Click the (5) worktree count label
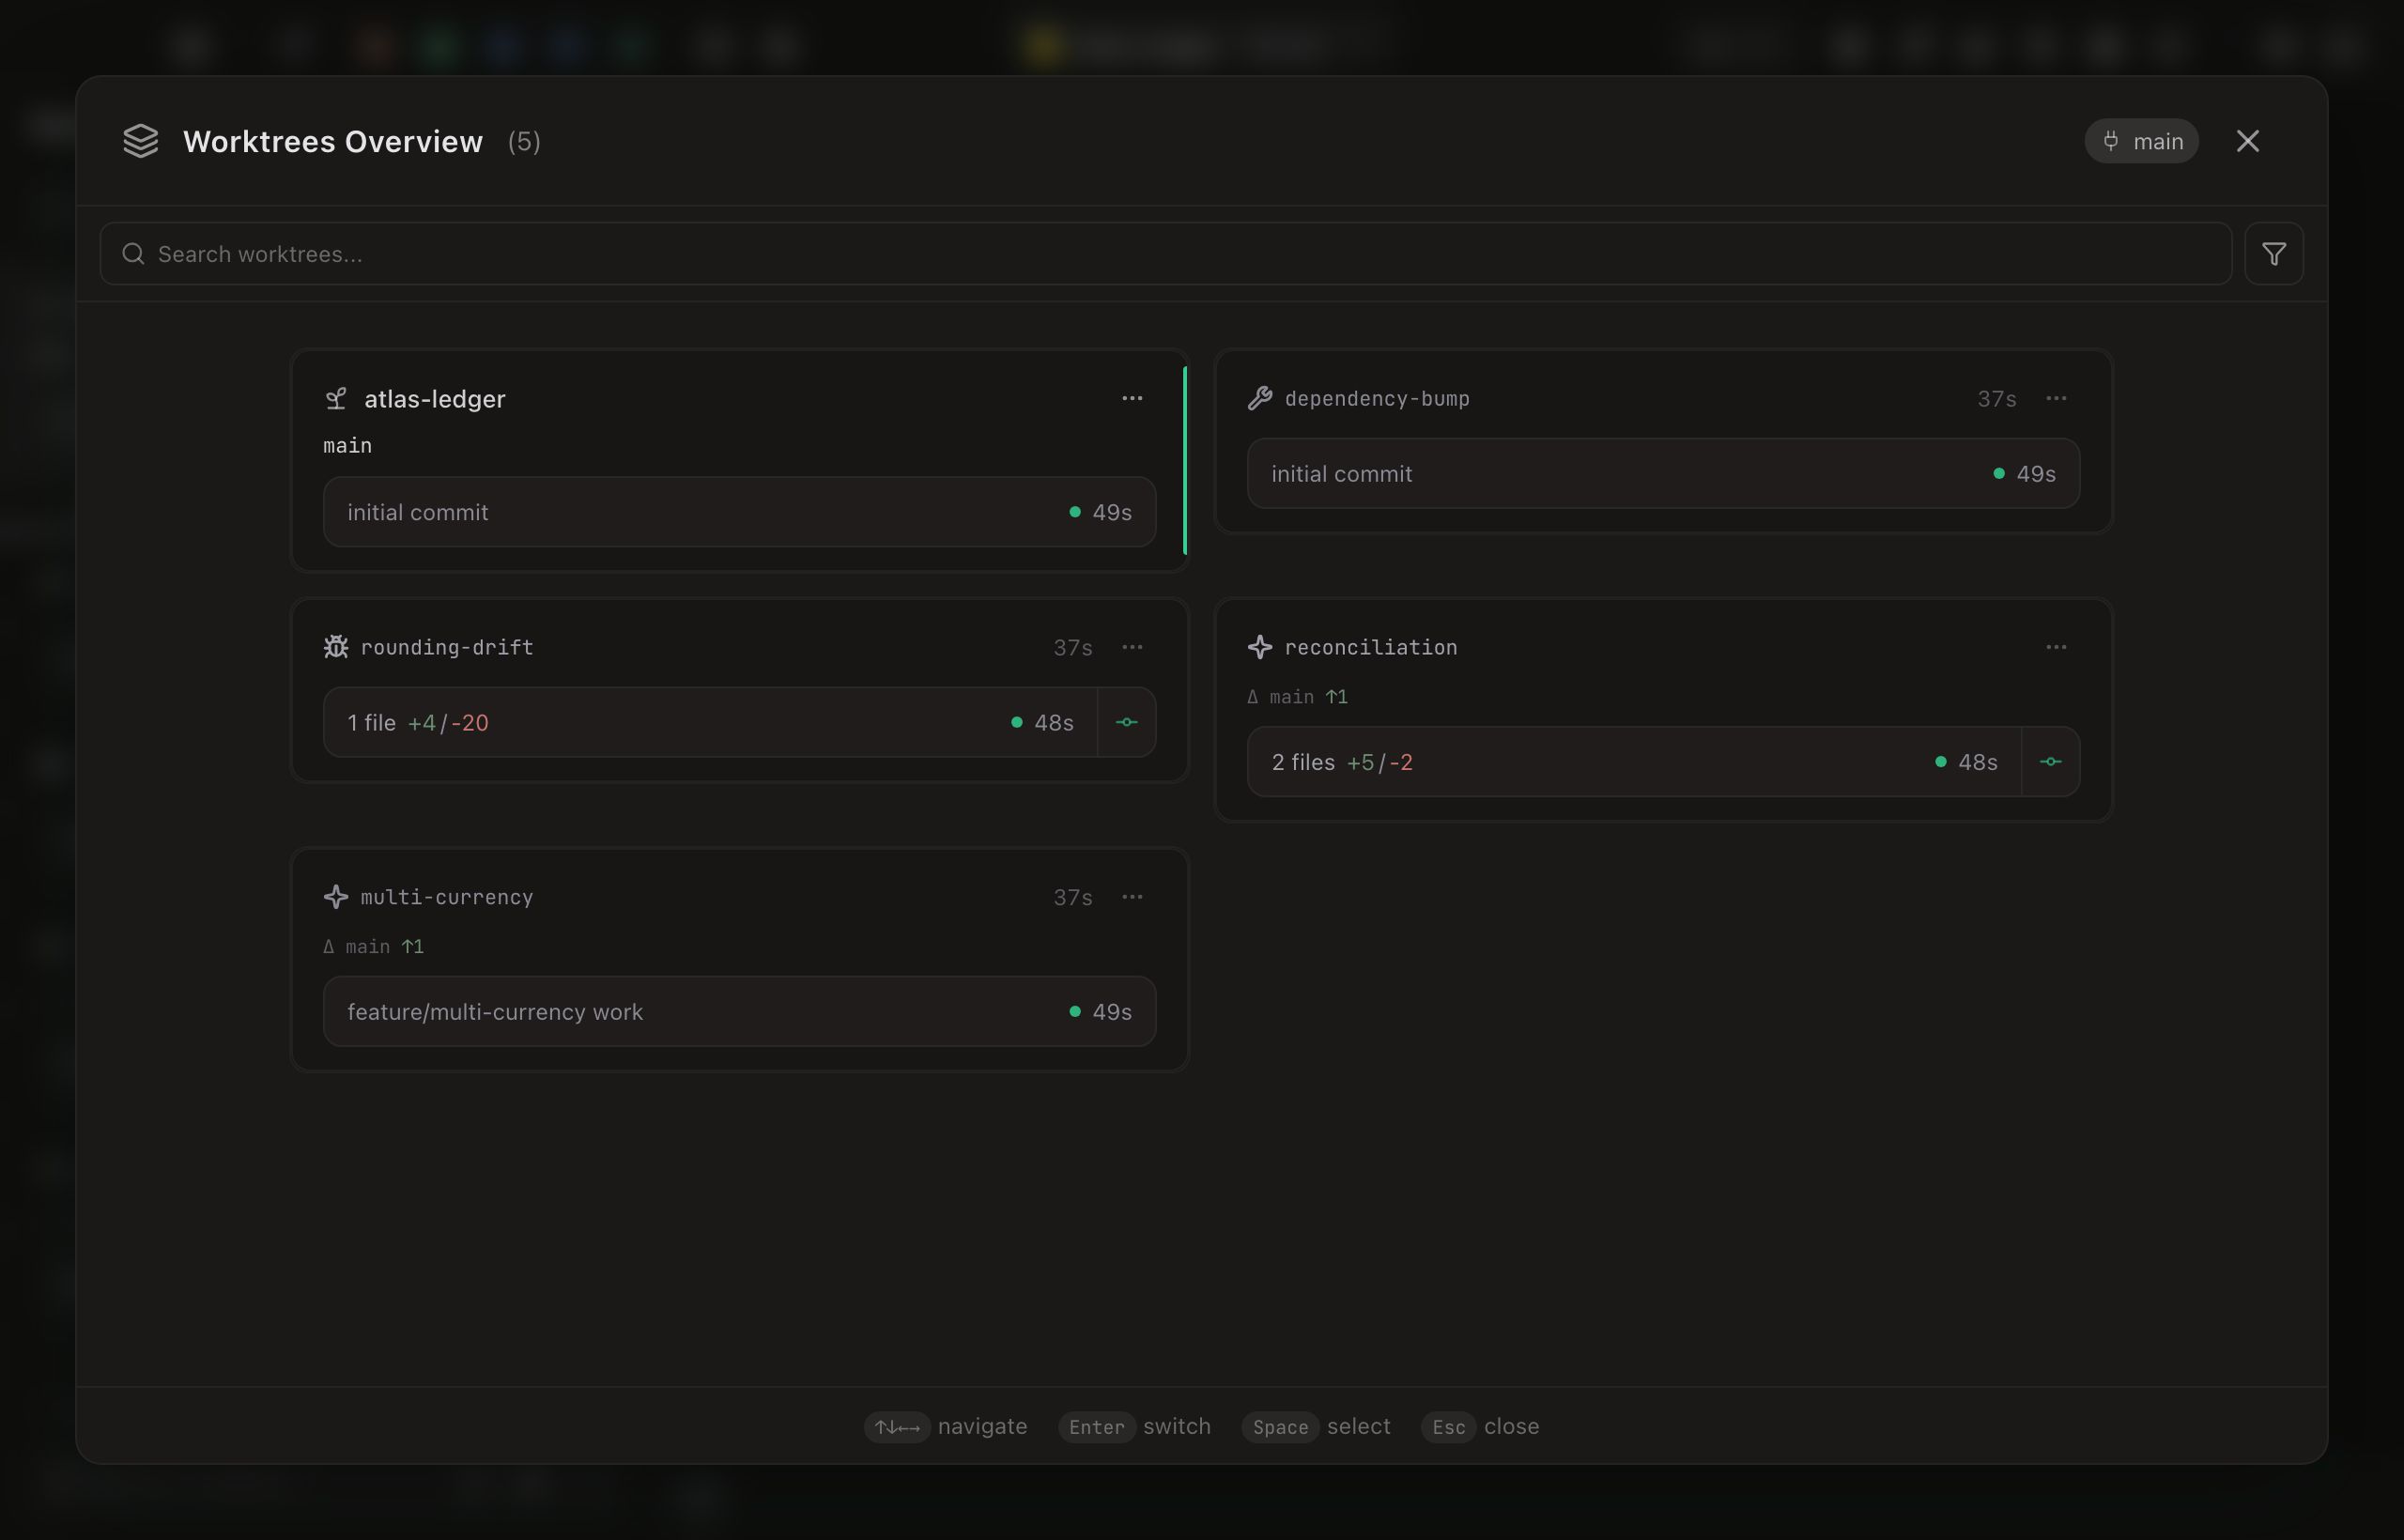The height and width of the screenshot is (1540, 2404). pyautogui.click(x=524, y=141)
